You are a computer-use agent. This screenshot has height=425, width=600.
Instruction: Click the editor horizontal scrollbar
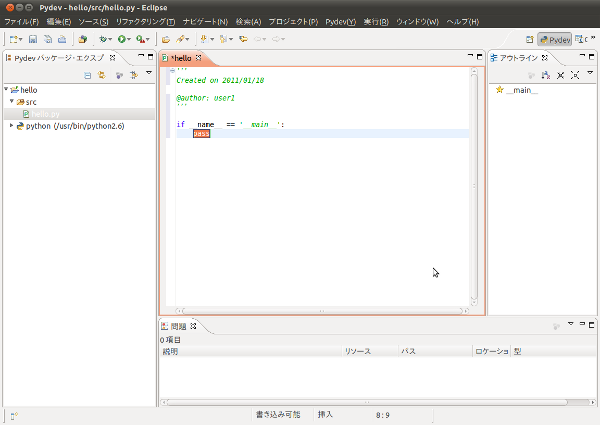pyautogui.click(x=322, y=311)
